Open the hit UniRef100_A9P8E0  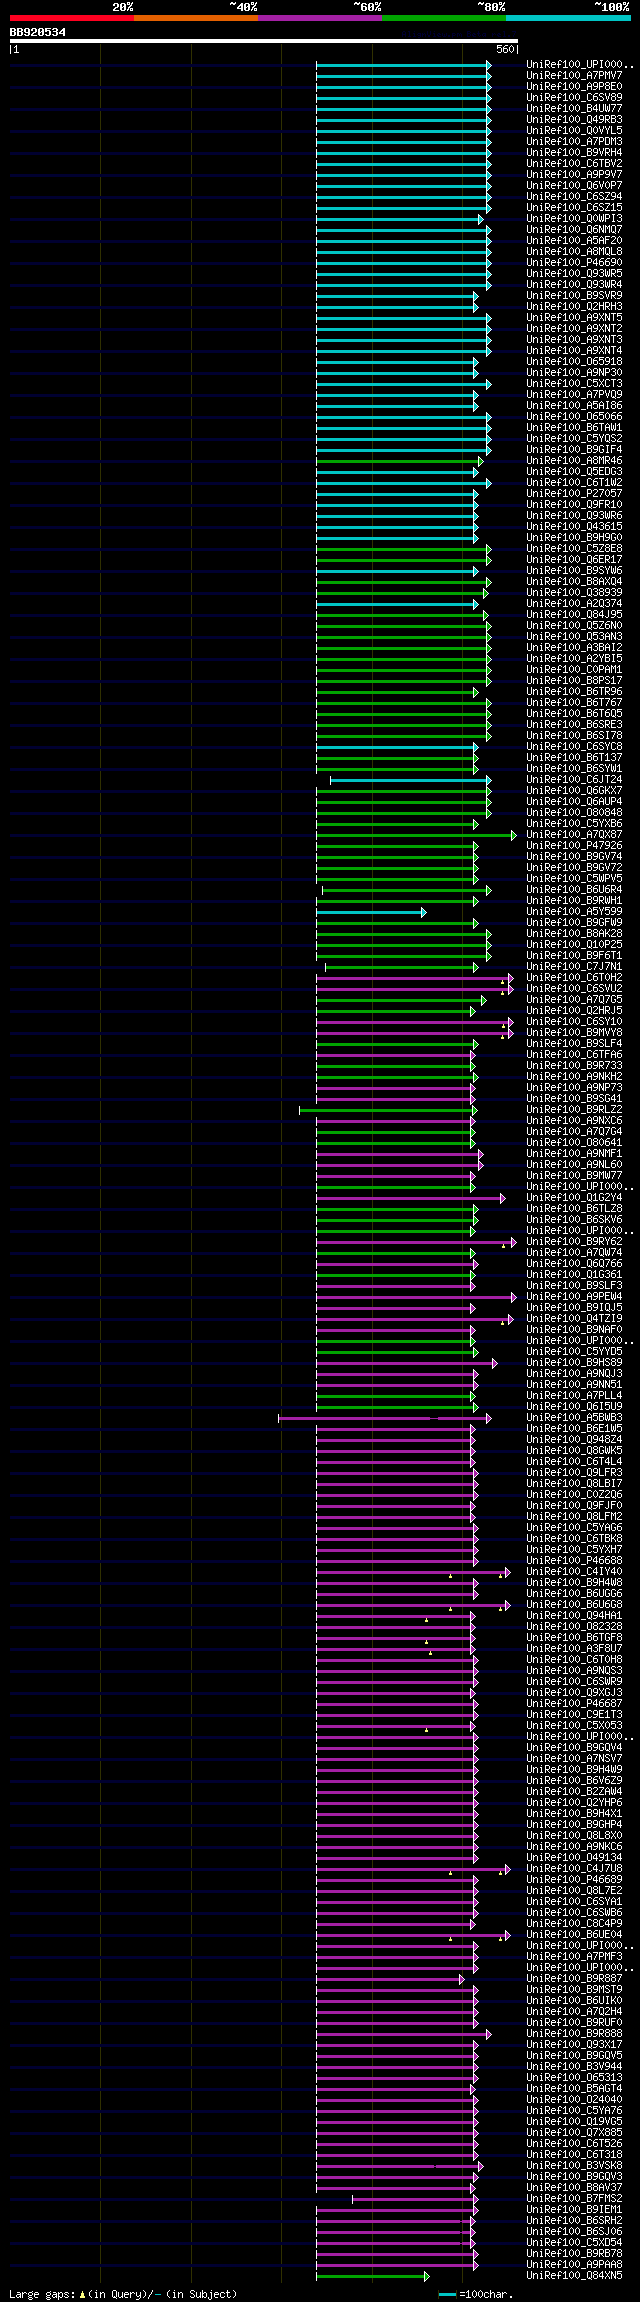tap(574, 86)
